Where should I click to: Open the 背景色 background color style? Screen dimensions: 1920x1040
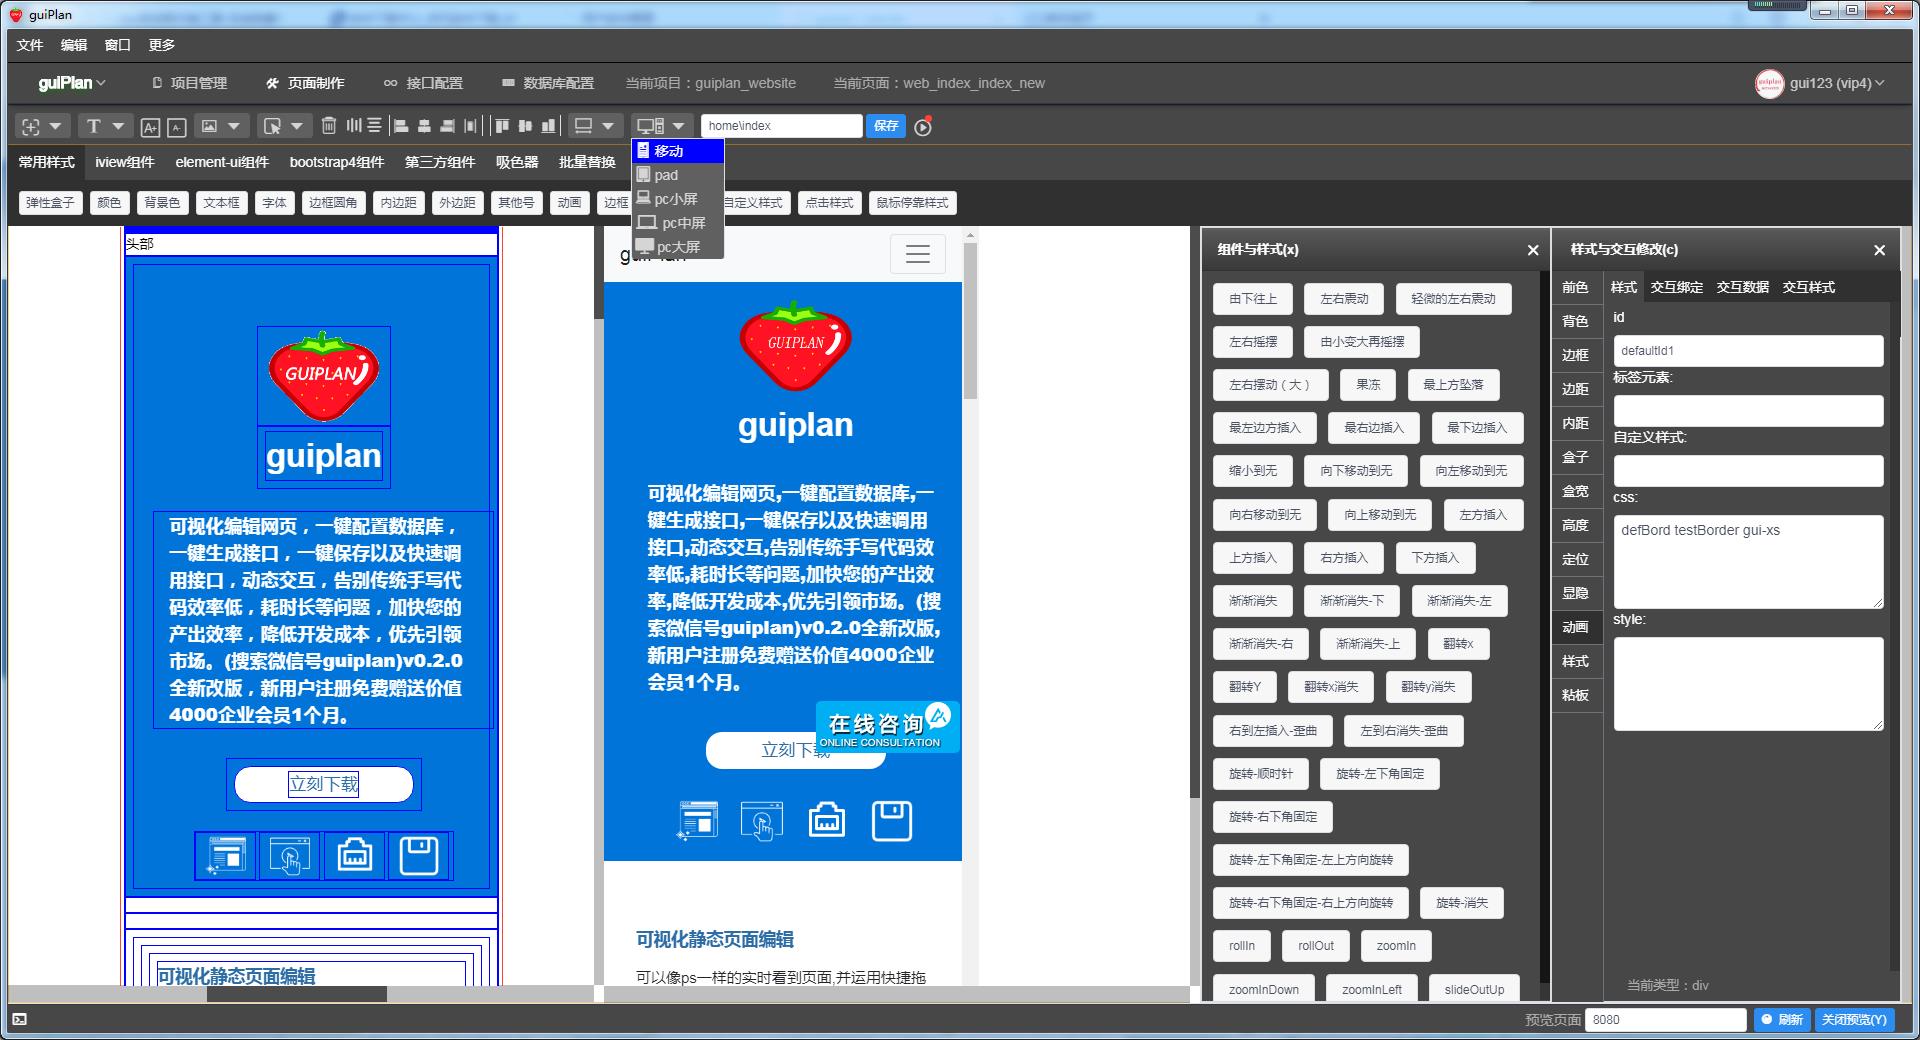point(161,202)
